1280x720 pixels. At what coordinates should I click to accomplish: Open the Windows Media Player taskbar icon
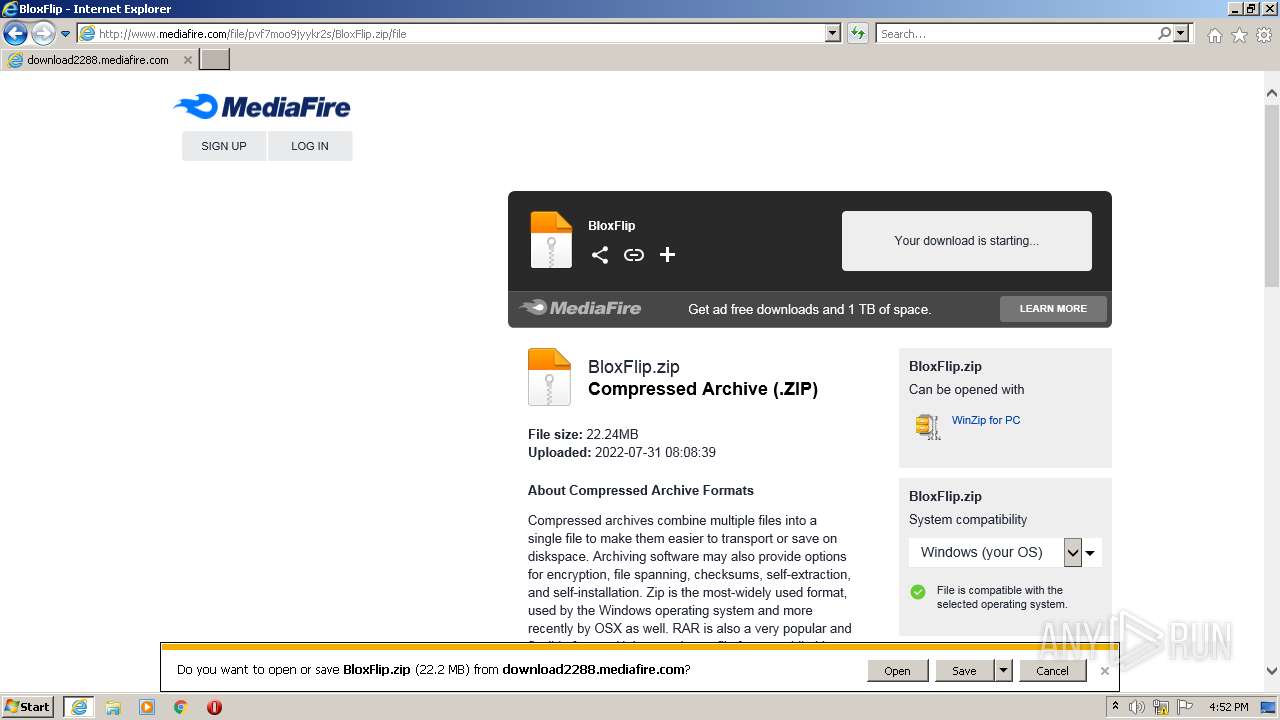click(x=147, y=707)
